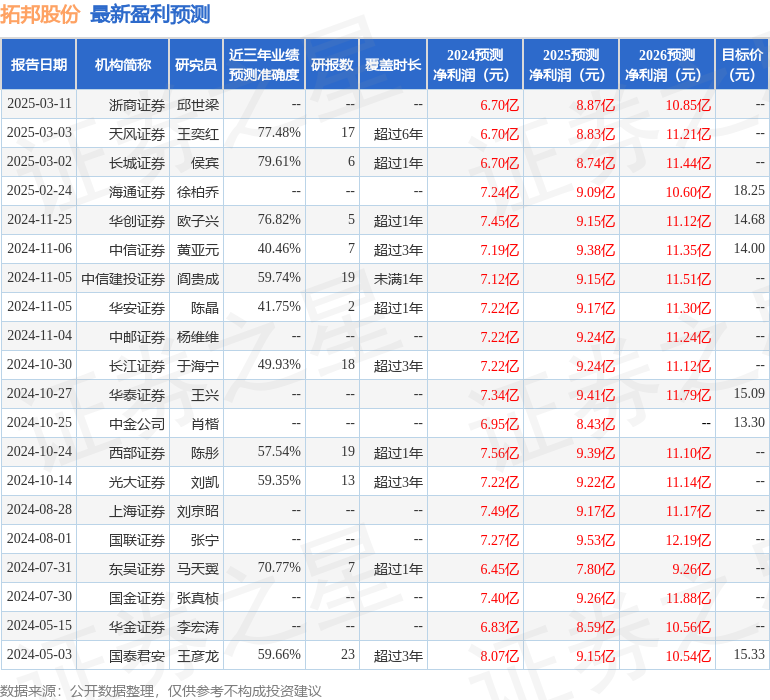Screen dimensions: 770x700
Task: Click the 2025预测净利润 header
Action: [x=571, y=64]
